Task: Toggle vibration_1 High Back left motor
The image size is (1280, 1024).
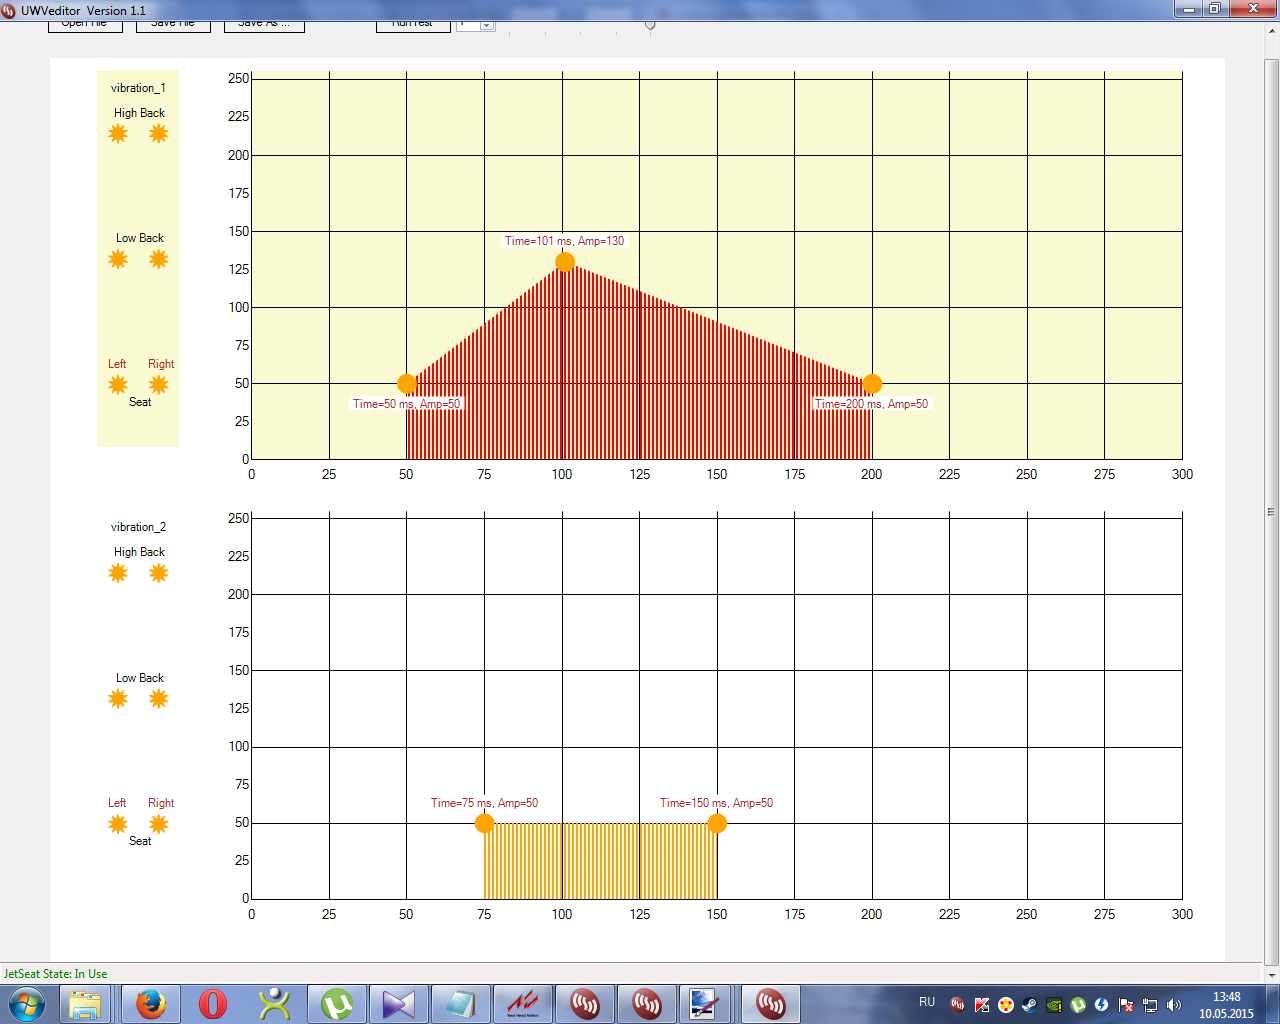Action: pyautogui.click(x=119, y=134)
